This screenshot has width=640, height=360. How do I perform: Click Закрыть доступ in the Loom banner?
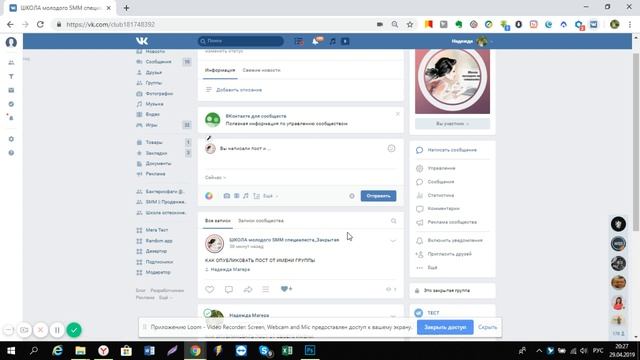pos(445,327)
